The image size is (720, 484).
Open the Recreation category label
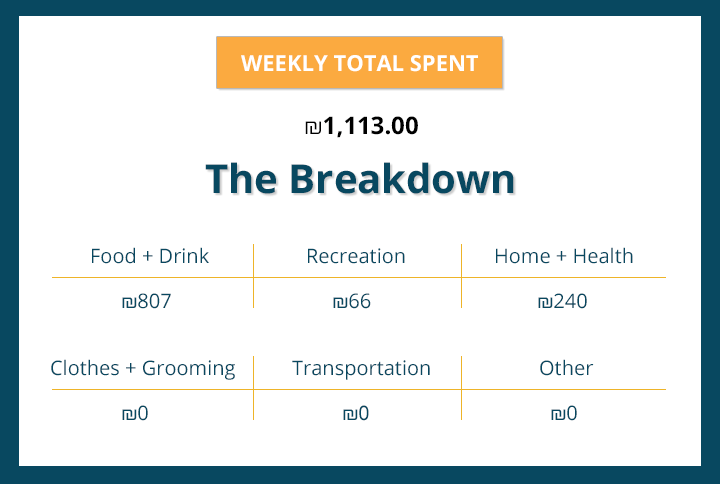coord(356,256)
